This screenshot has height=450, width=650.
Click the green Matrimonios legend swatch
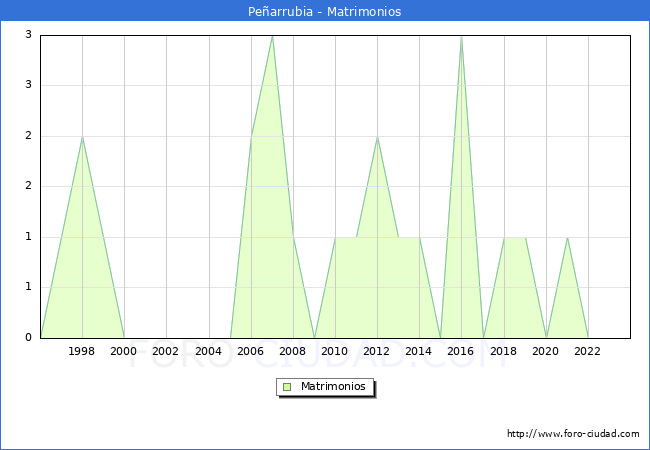pos(287,387)
